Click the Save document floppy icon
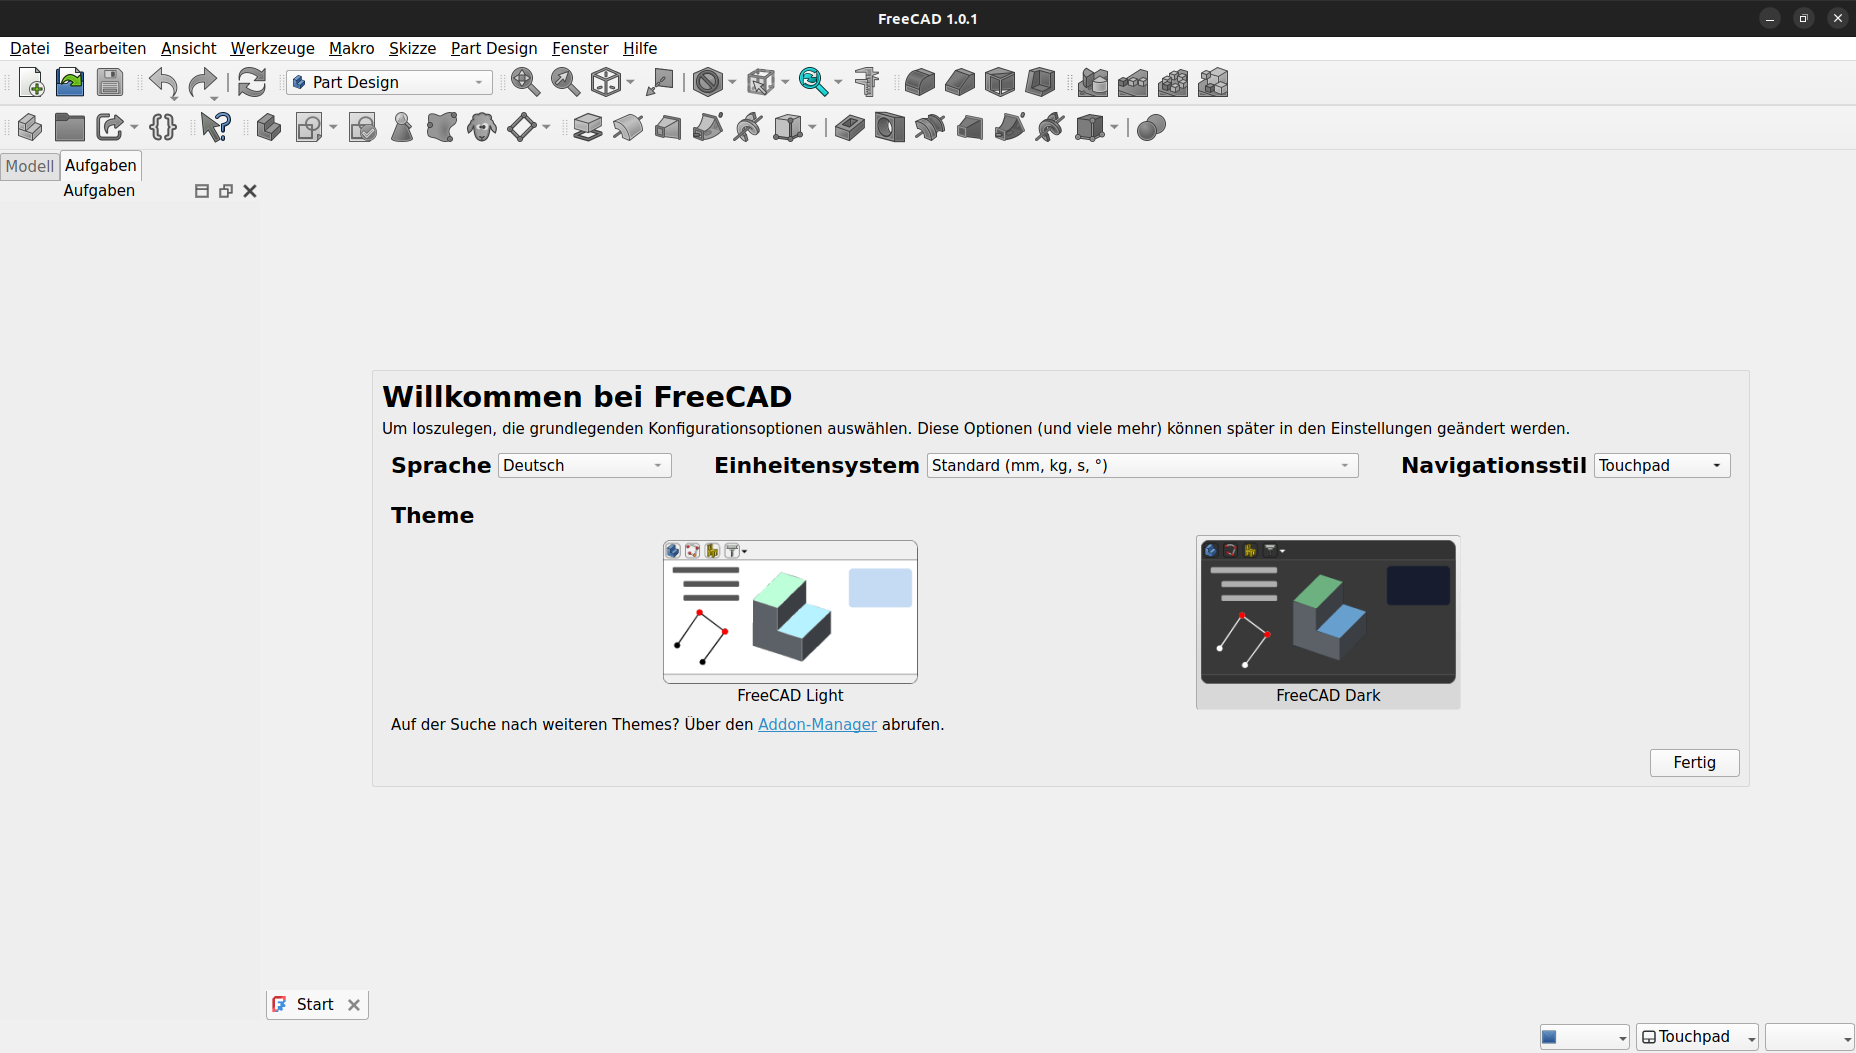 tap(110, 83)
